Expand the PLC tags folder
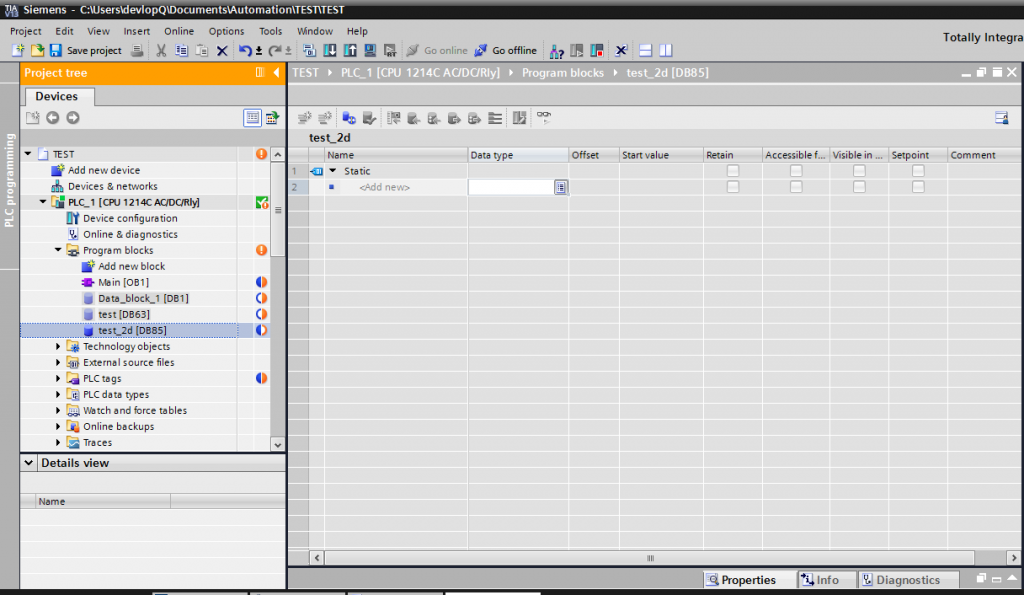The height and width of the screenshot is (595, 1024). (x=58, y=378)
